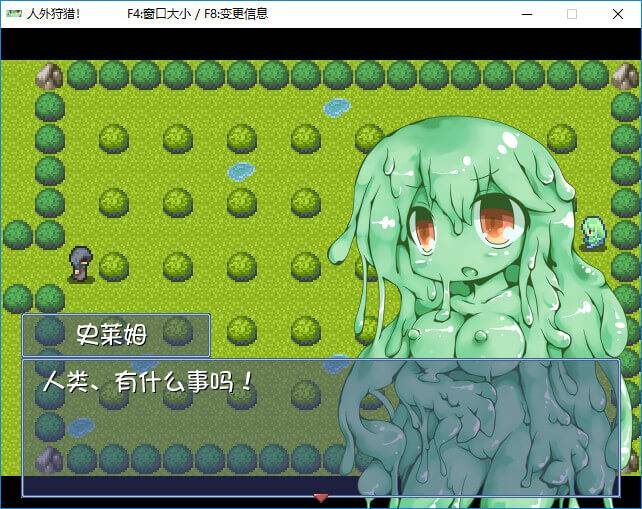Click the rock in the top-right map corner
Screen dimensions: 642x509
click(x=626, y=76)
